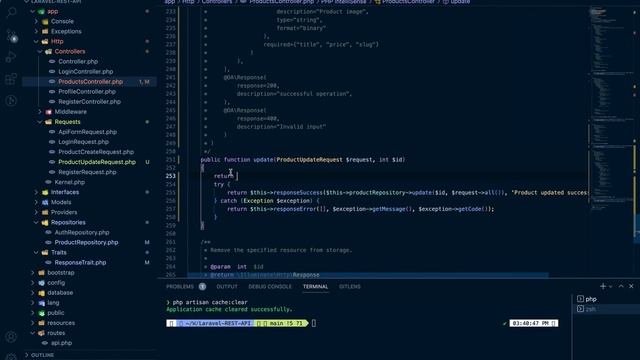Viewport: 640px width, 360px height.
Task: Expand the public folder
Action: coord(32,313)
